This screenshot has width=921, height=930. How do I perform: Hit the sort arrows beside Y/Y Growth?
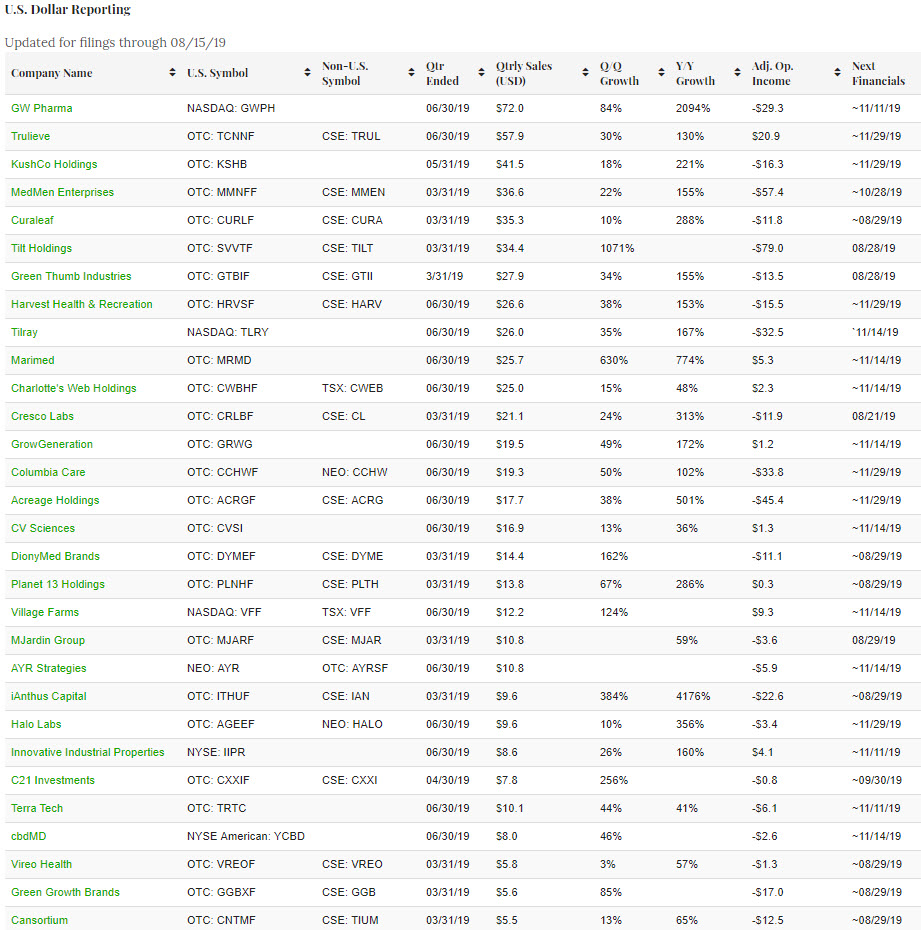[x=737, y=74]
